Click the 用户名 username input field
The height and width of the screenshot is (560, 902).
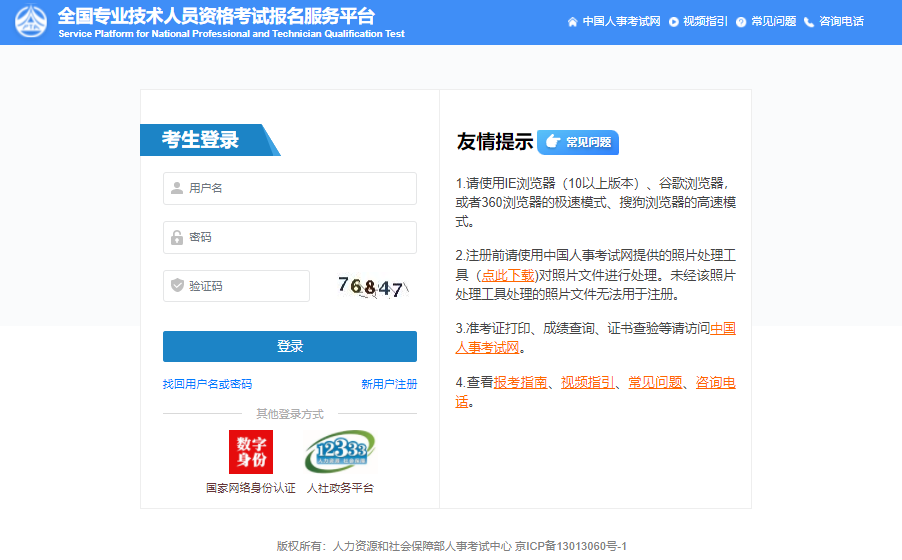click(290, 188)
